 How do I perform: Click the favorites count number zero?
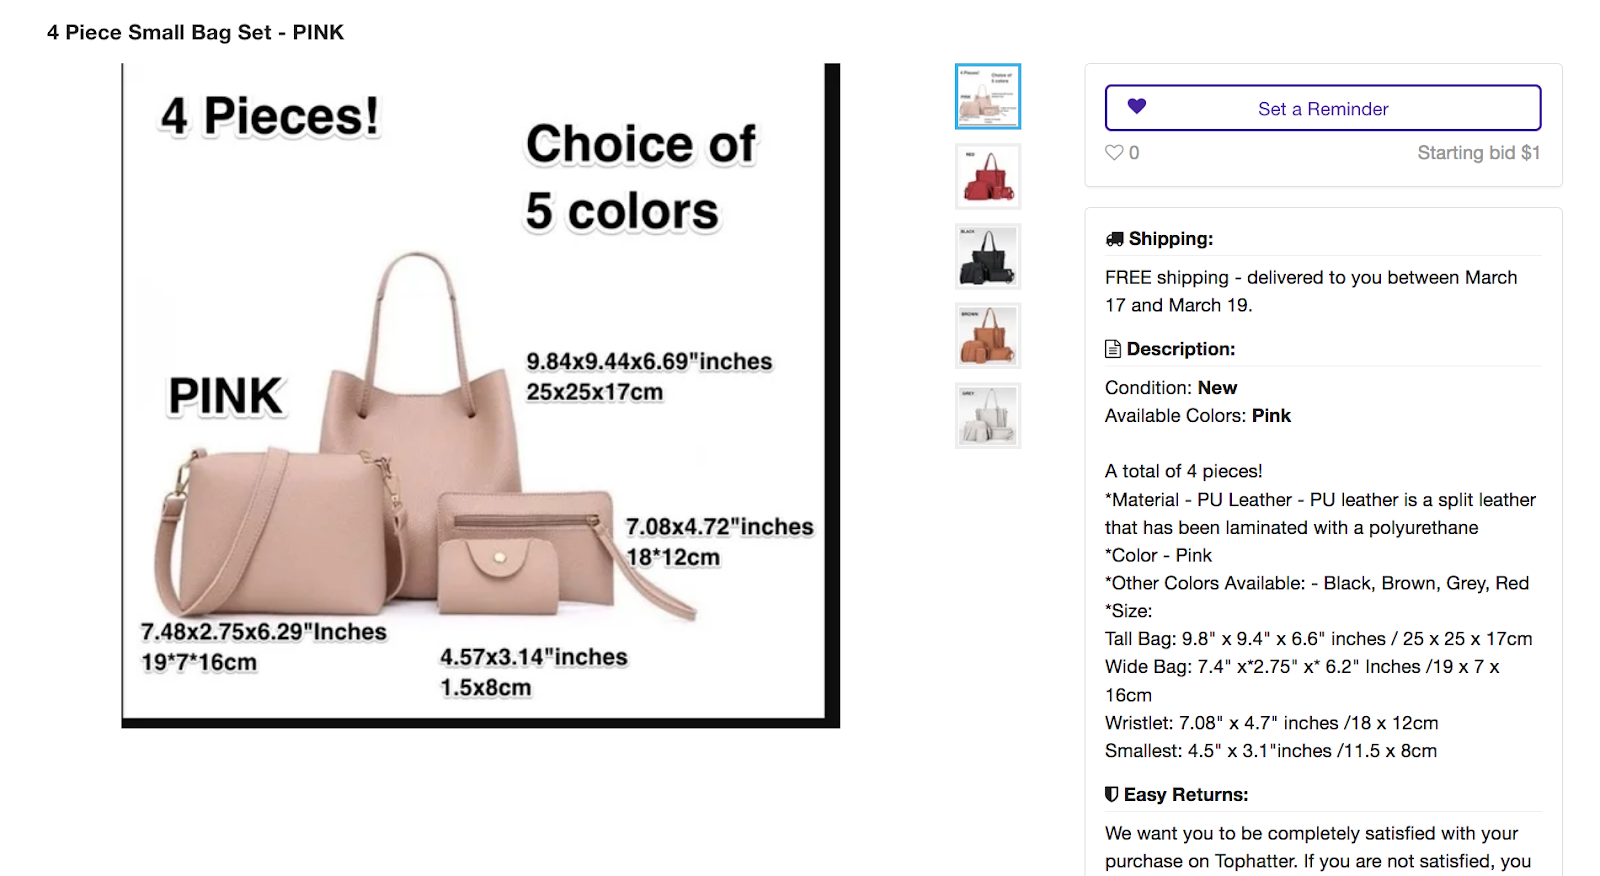coord(1134,153)
